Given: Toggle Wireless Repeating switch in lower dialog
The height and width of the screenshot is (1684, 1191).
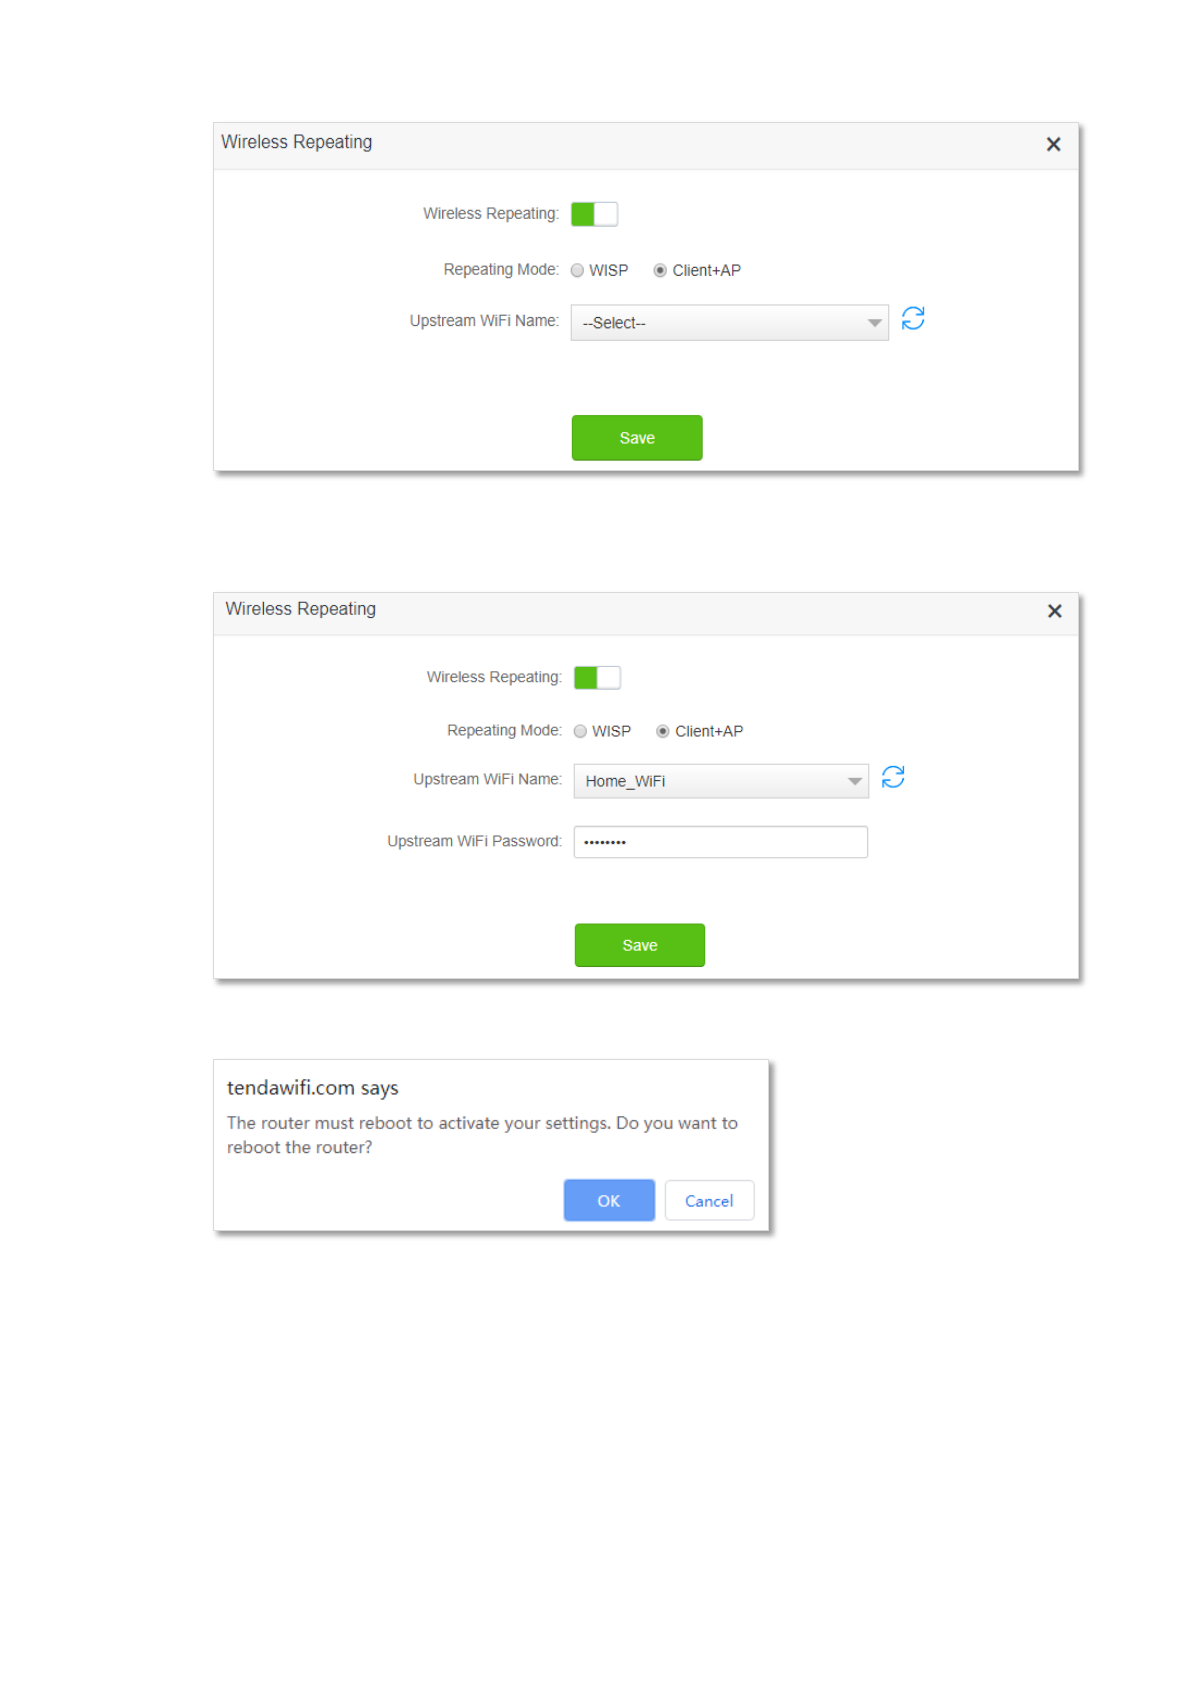Looking at the screenshot, I should point(597,678).
